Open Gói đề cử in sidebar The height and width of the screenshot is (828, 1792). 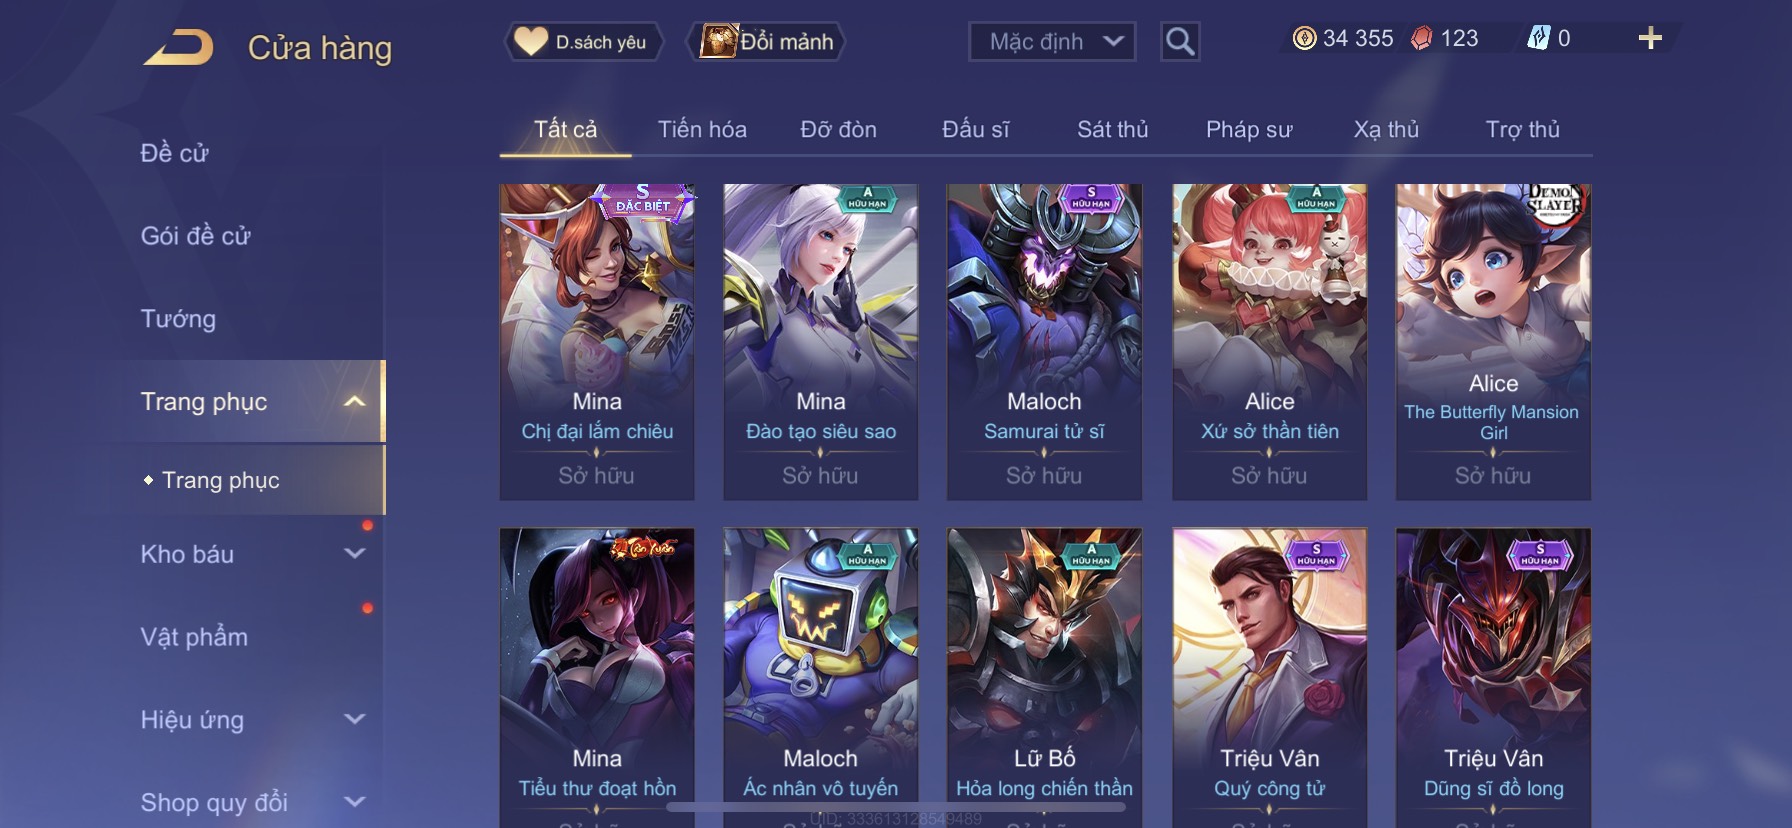click(x=195, y=236)
